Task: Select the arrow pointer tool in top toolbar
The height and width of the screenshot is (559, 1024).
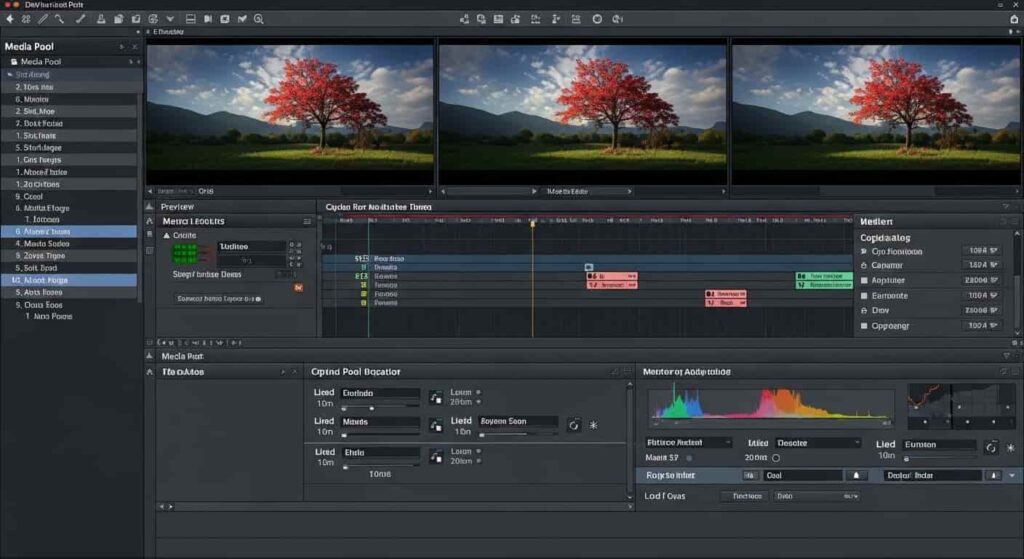Action: pos(10,19)
